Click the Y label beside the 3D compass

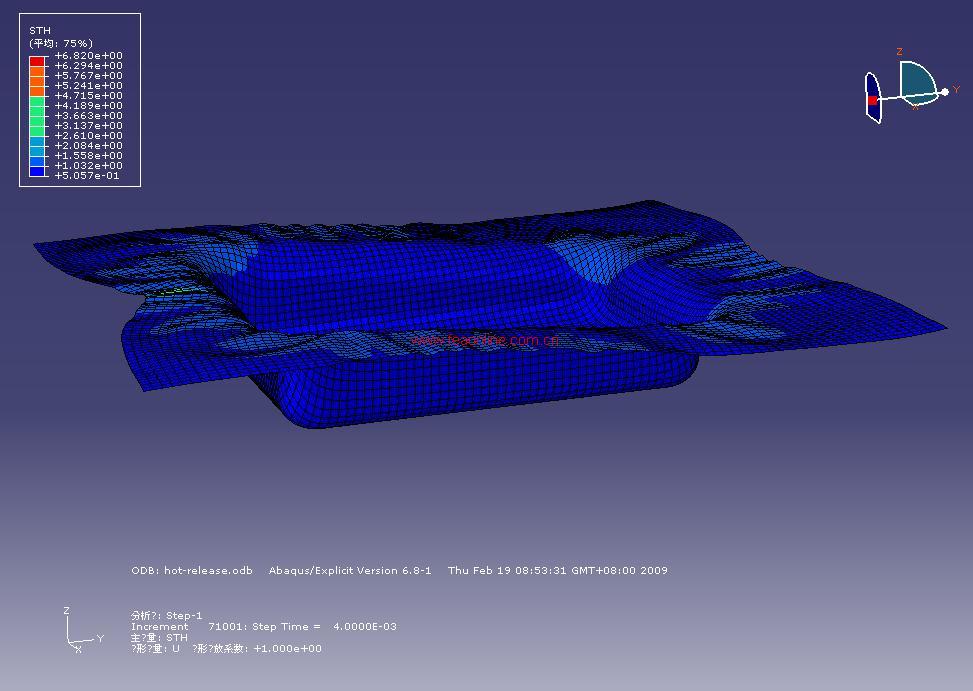(x=956, y=90)
